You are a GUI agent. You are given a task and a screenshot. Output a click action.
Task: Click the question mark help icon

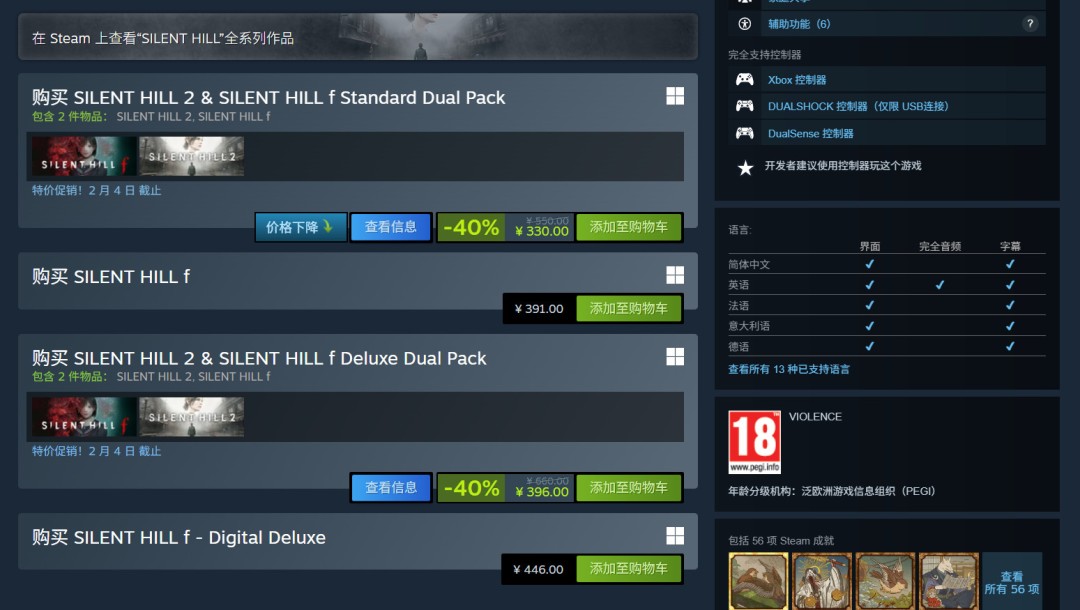coord(1030,24)
